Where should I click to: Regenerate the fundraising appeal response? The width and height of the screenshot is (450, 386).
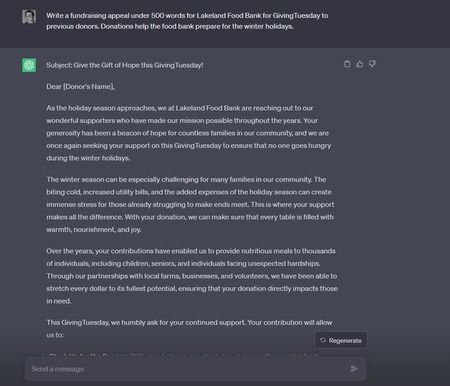(341, 340)
